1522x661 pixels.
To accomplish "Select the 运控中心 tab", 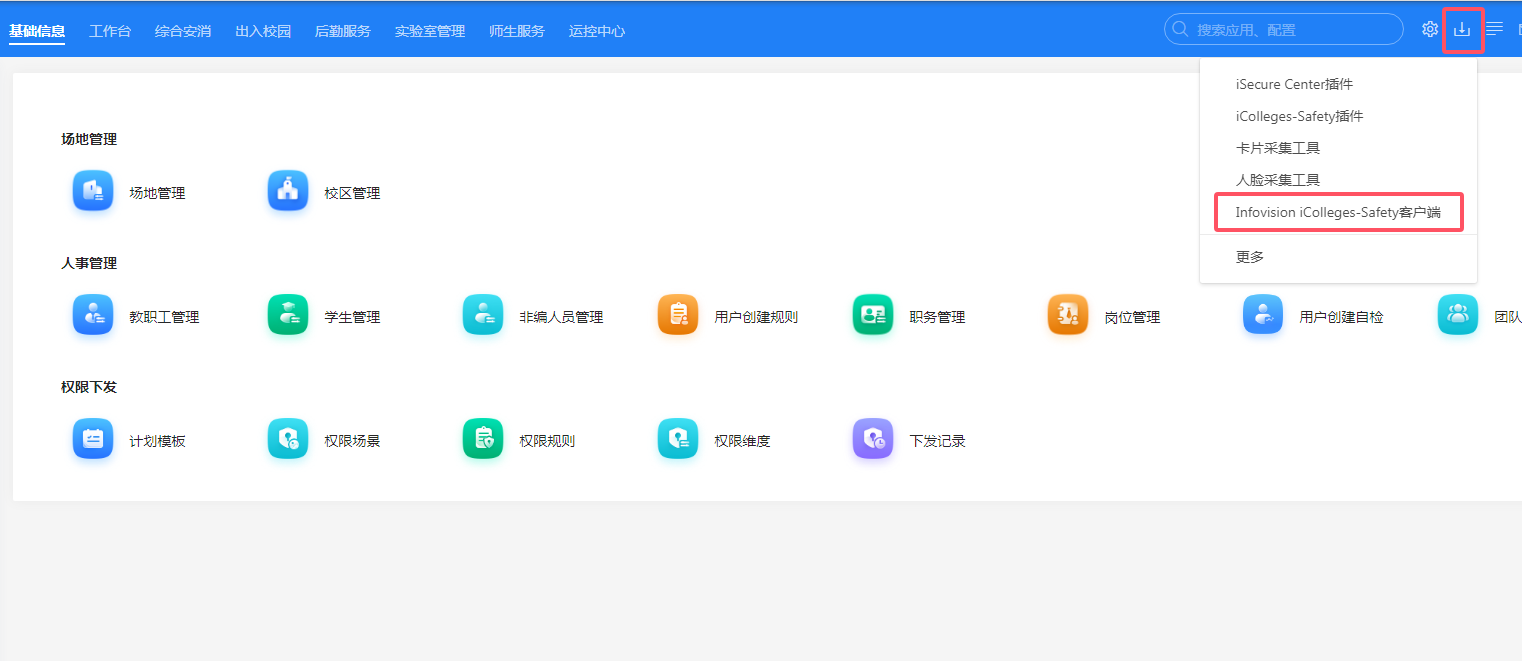I will coord(597,31).
